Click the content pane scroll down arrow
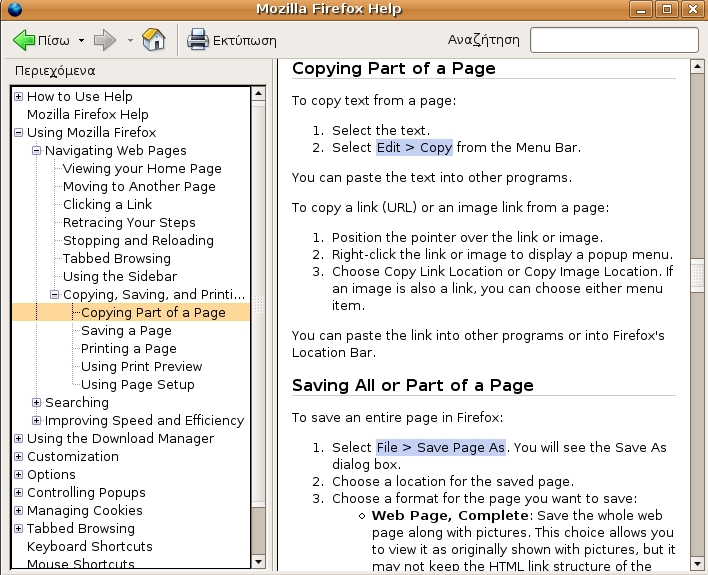The image size is (708, 575). (697, 564)
